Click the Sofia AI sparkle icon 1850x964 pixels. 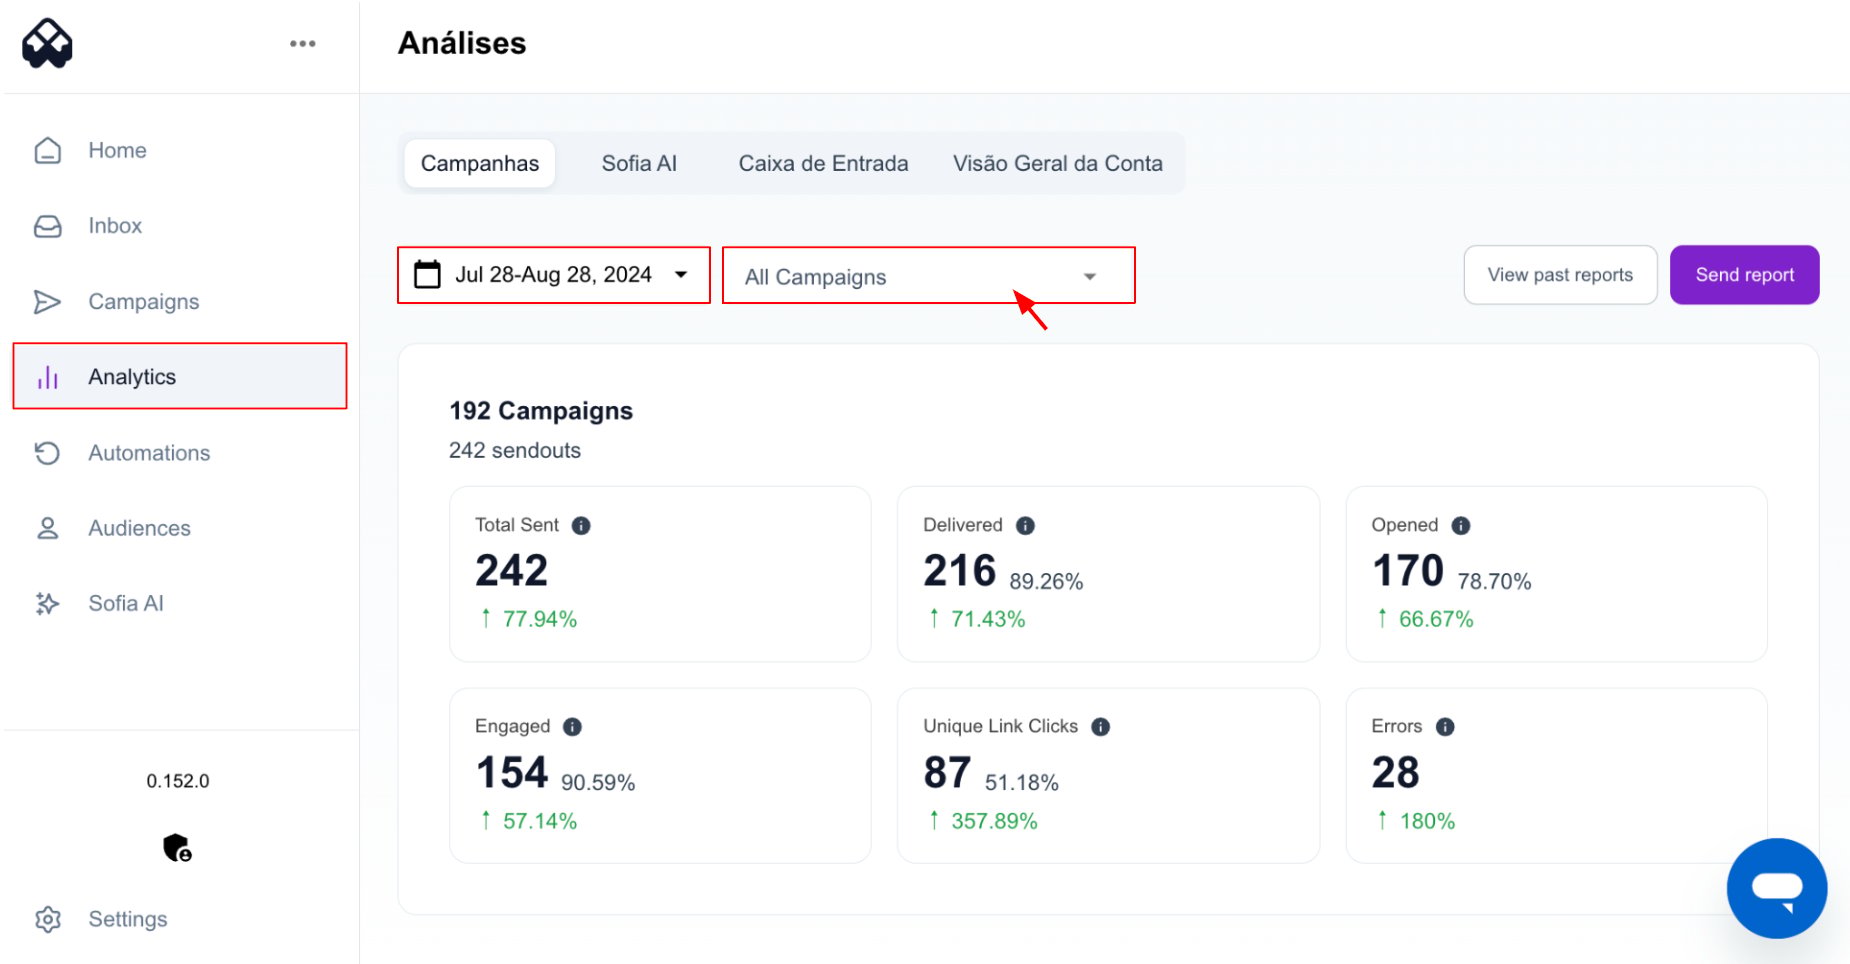click(47, 603)
